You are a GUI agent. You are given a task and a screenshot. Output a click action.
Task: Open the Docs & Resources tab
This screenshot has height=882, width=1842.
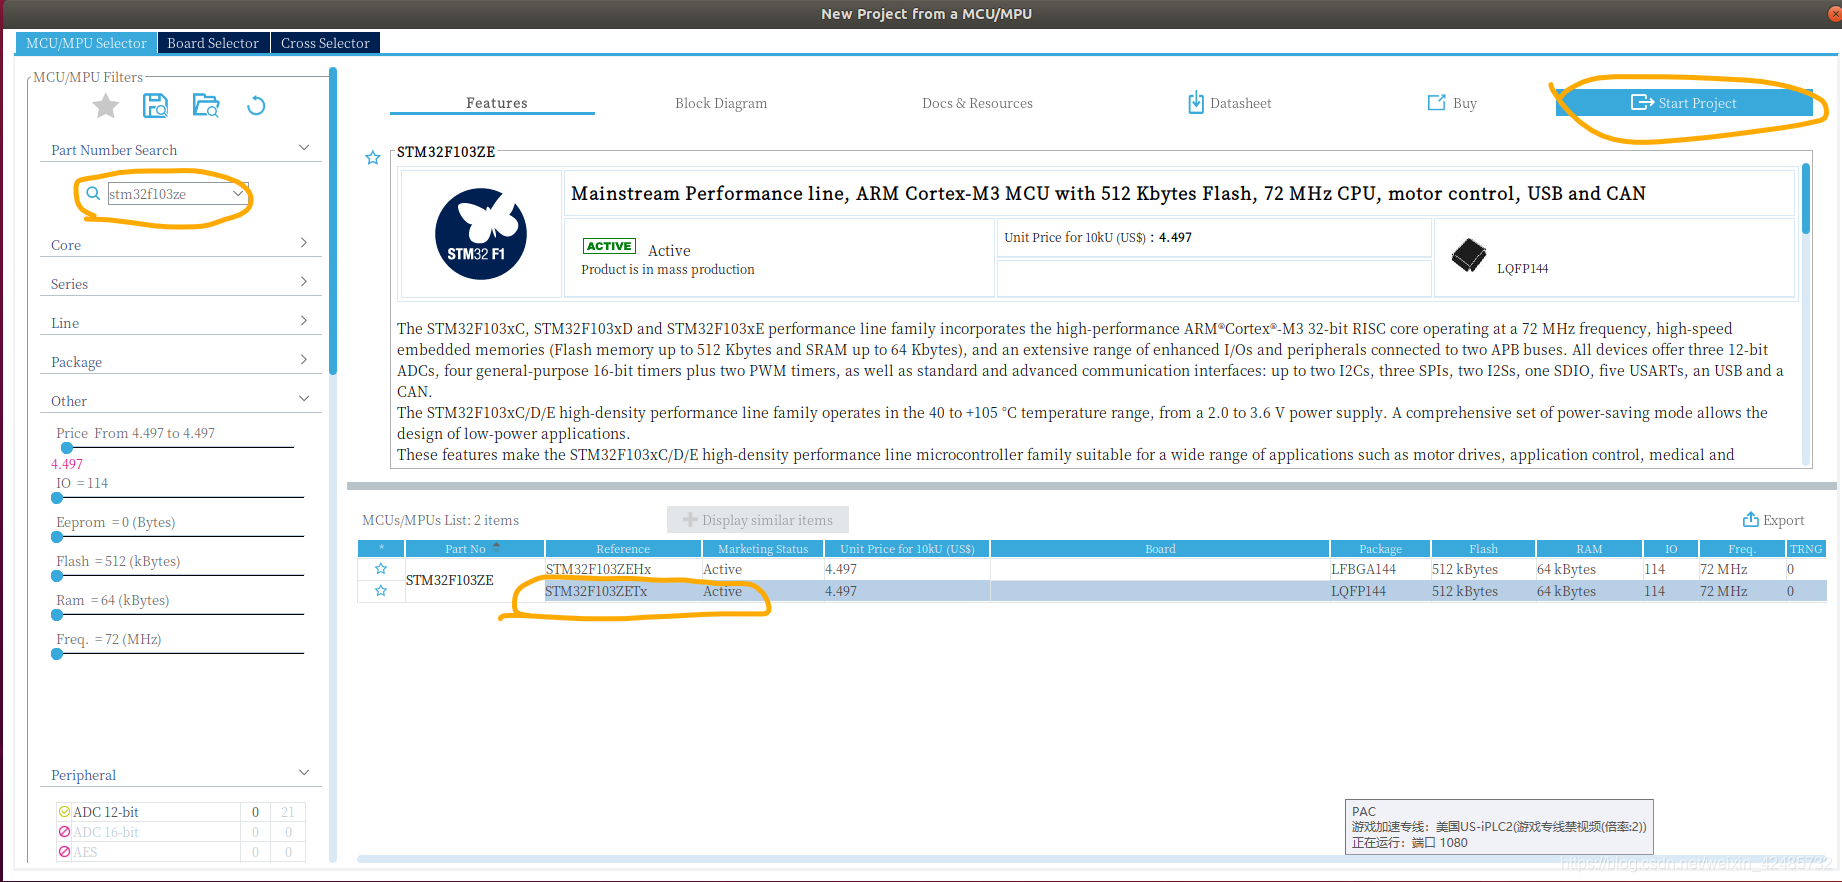(x=977, y=103)
